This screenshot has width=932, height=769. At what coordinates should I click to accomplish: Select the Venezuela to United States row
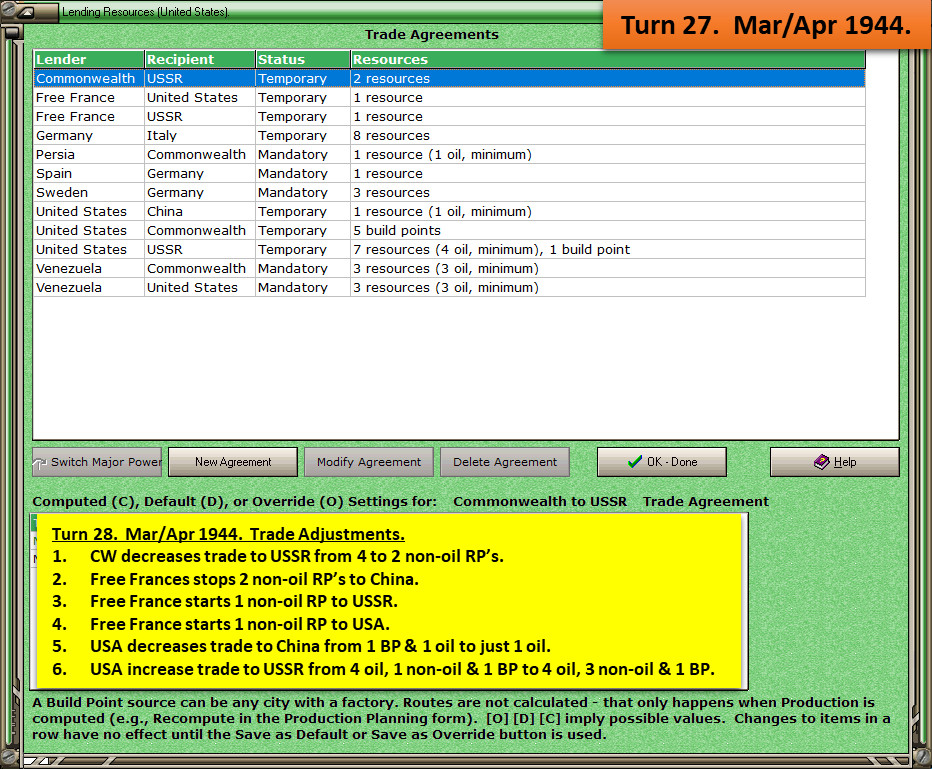click(449, 288)
